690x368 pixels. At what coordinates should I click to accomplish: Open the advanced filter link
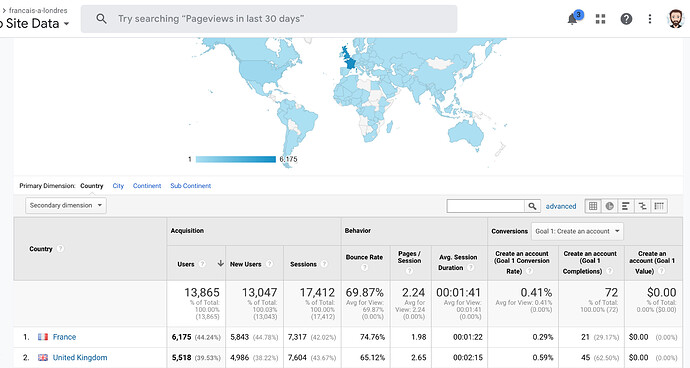[561, 206]
